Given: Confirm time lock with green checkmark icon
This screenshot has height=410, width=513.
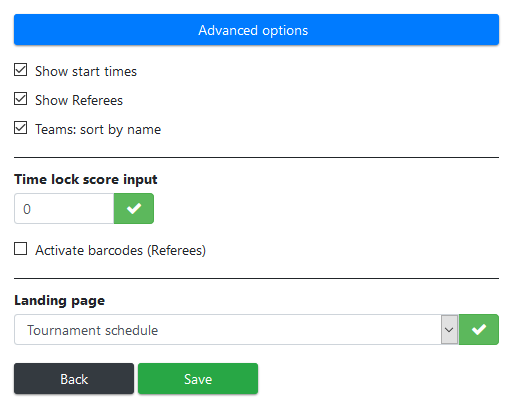Looking at the screenshot, I should [x=134, y=209].
